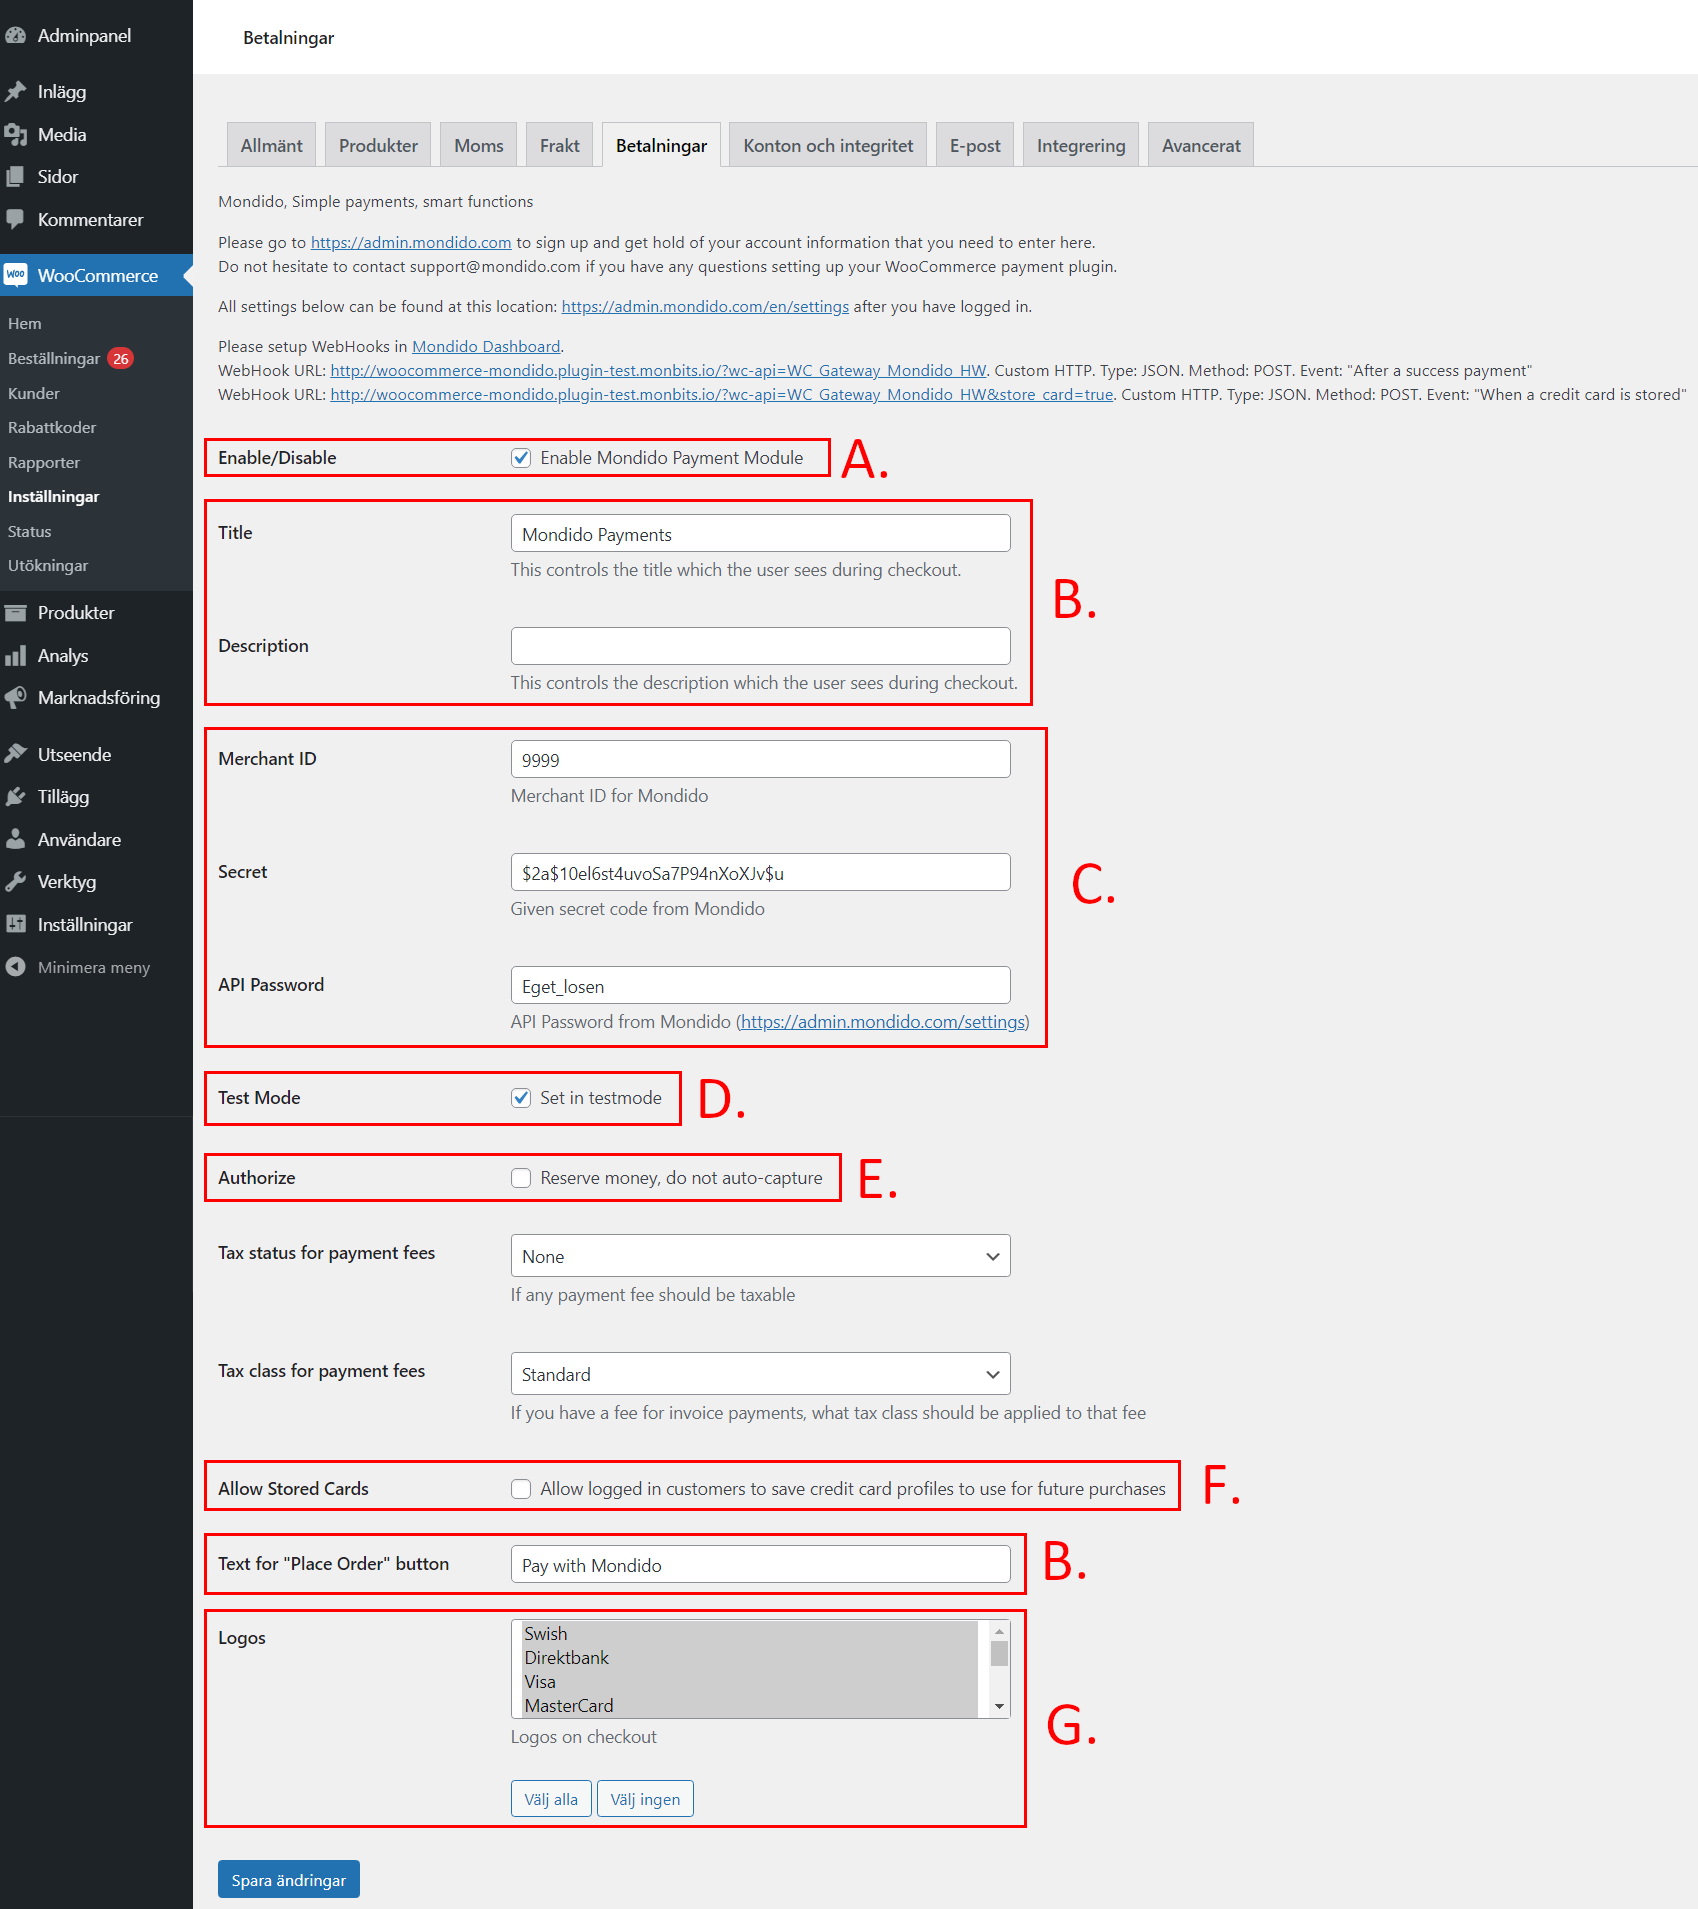The width and height of the screenshot is (1698, 1909).
Task: Uncheck Enable Mondido Payment Module
Action: point(521,458)
